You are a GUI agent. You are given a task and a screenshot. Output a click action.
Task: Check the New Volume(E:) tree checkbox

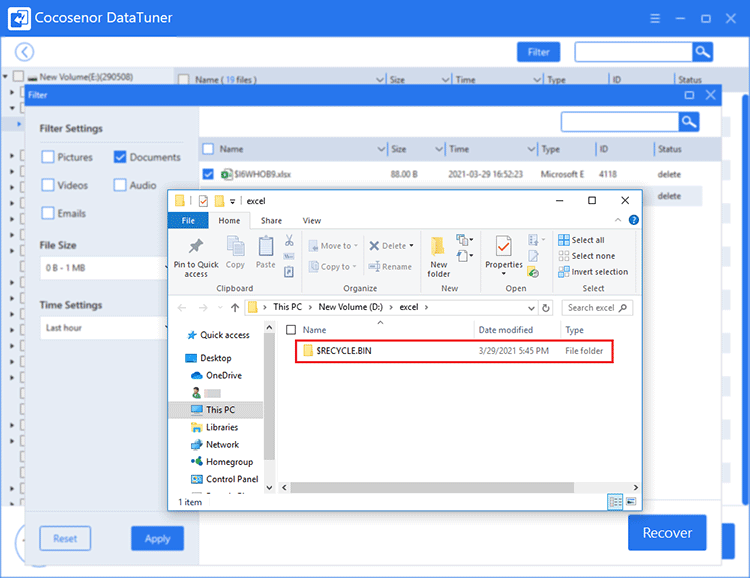[x=18, y=77]
